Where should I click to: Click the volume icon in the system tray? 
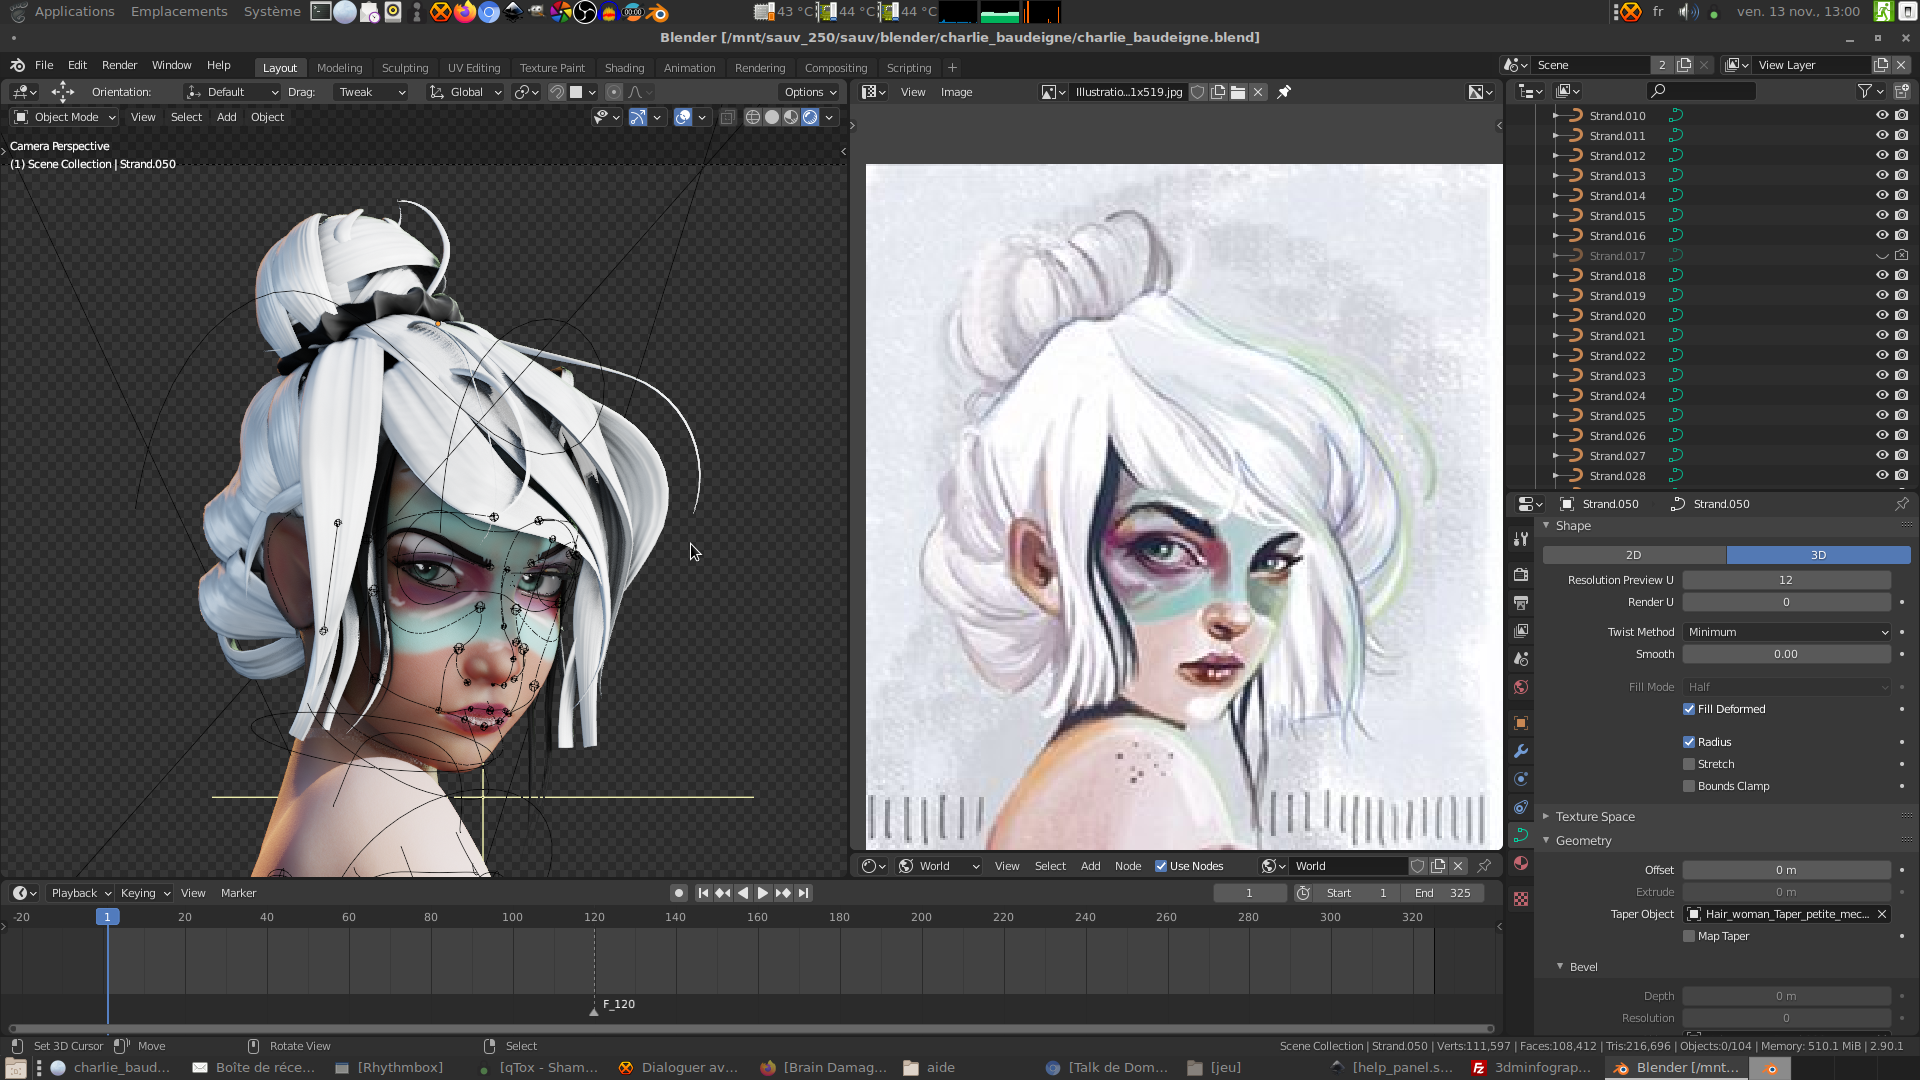pos(1687,12)
